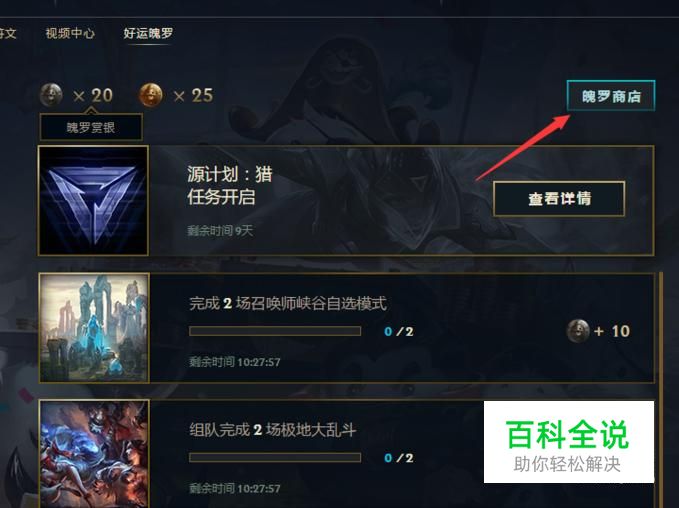Click the 完成2场召唤师峡谷自选模式 progress bar
Screen dimensions: 679x508
pyautogui.click(x=275, y=331)
